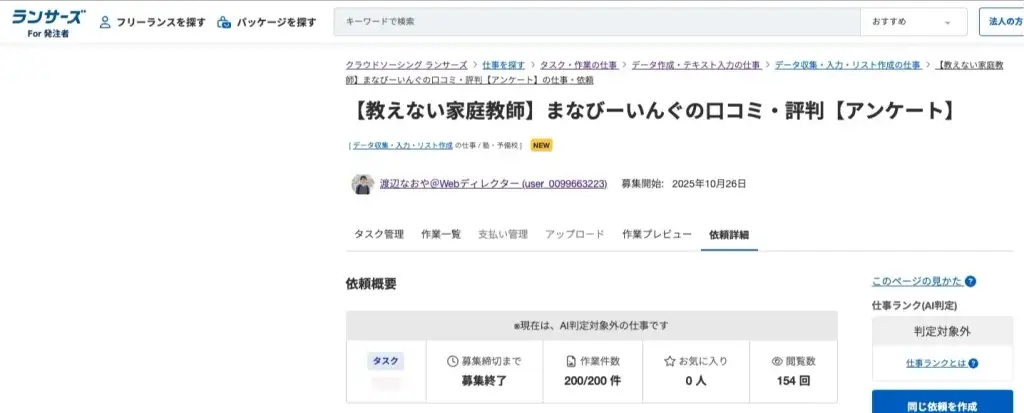Switch to the 作業プレビュー tab

pos(656,235)
